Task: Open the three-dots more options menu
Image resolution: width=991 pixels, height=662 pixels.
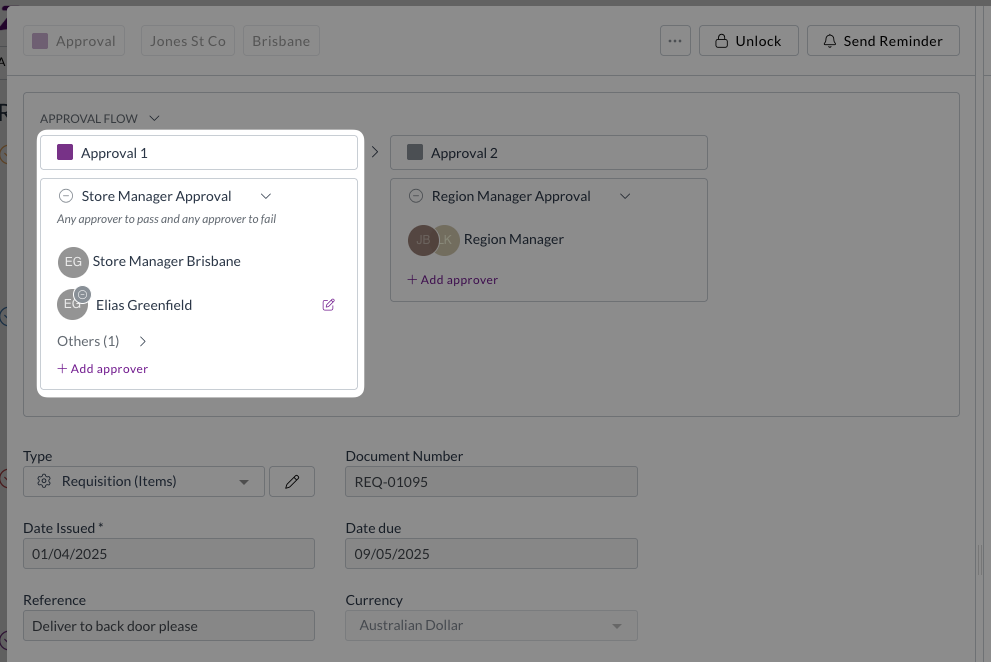Action: [x=675, y=41]
